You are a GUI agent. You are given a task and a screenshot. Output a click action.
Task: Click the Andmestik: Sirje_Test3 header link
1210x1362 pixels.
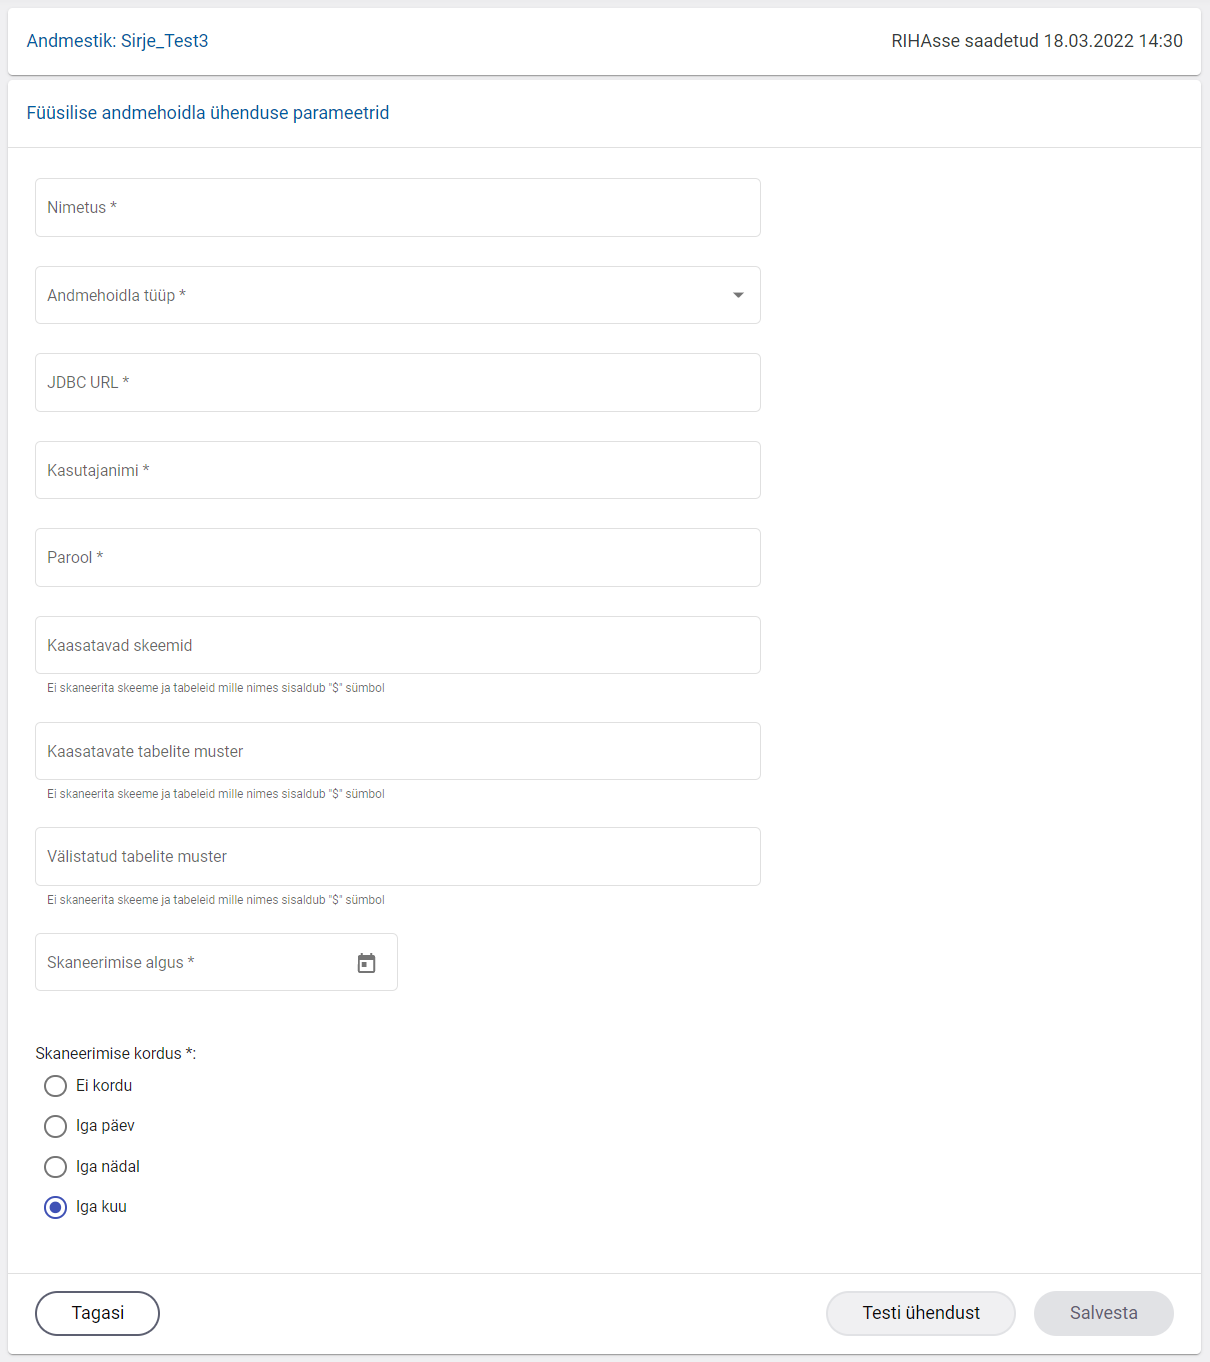tap(117, 41)
